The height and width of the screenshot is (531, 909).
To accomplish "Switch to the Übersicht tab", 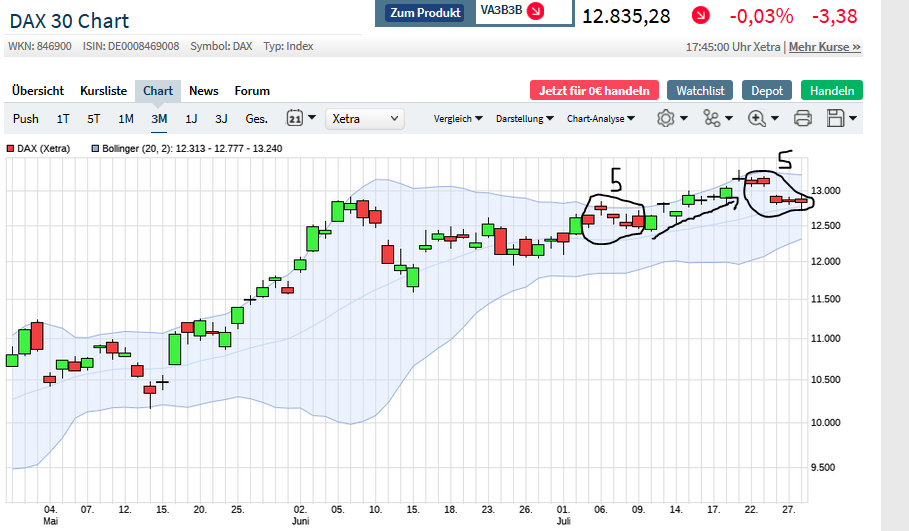I will click(38, 91).
